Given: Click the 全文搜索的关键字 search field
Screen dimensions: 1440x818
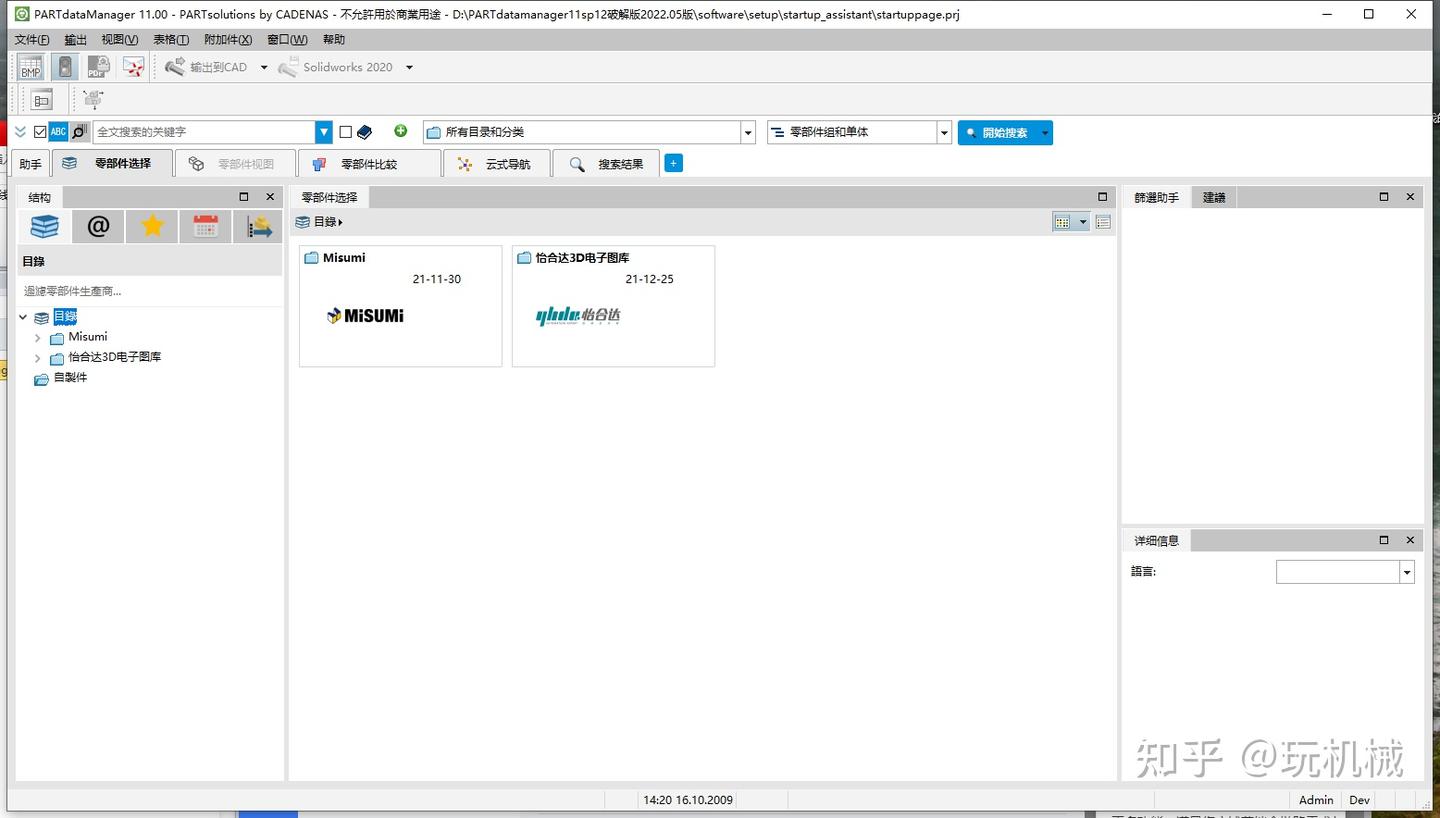Looking at the screenshot, I should 204,132.
